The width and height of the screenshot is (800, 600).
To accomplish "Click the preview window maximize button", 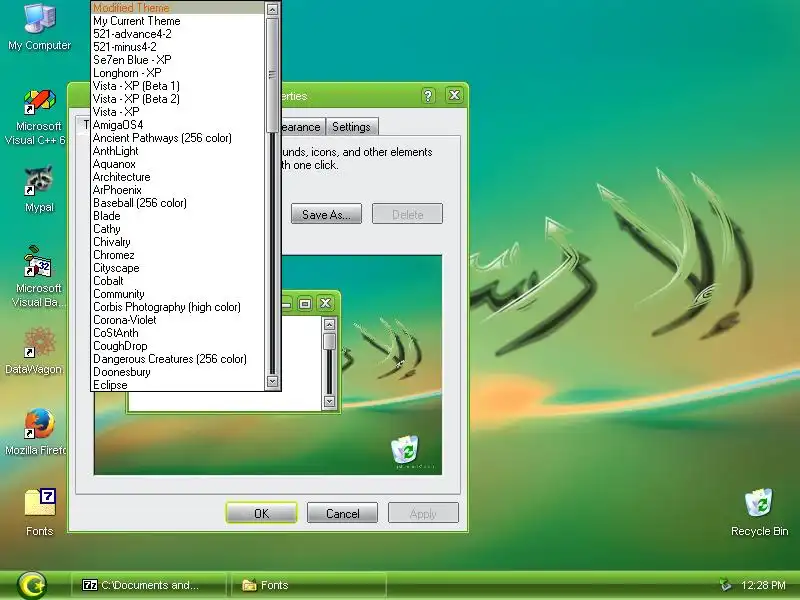I will pyautogui.click(x=305, y=304).
